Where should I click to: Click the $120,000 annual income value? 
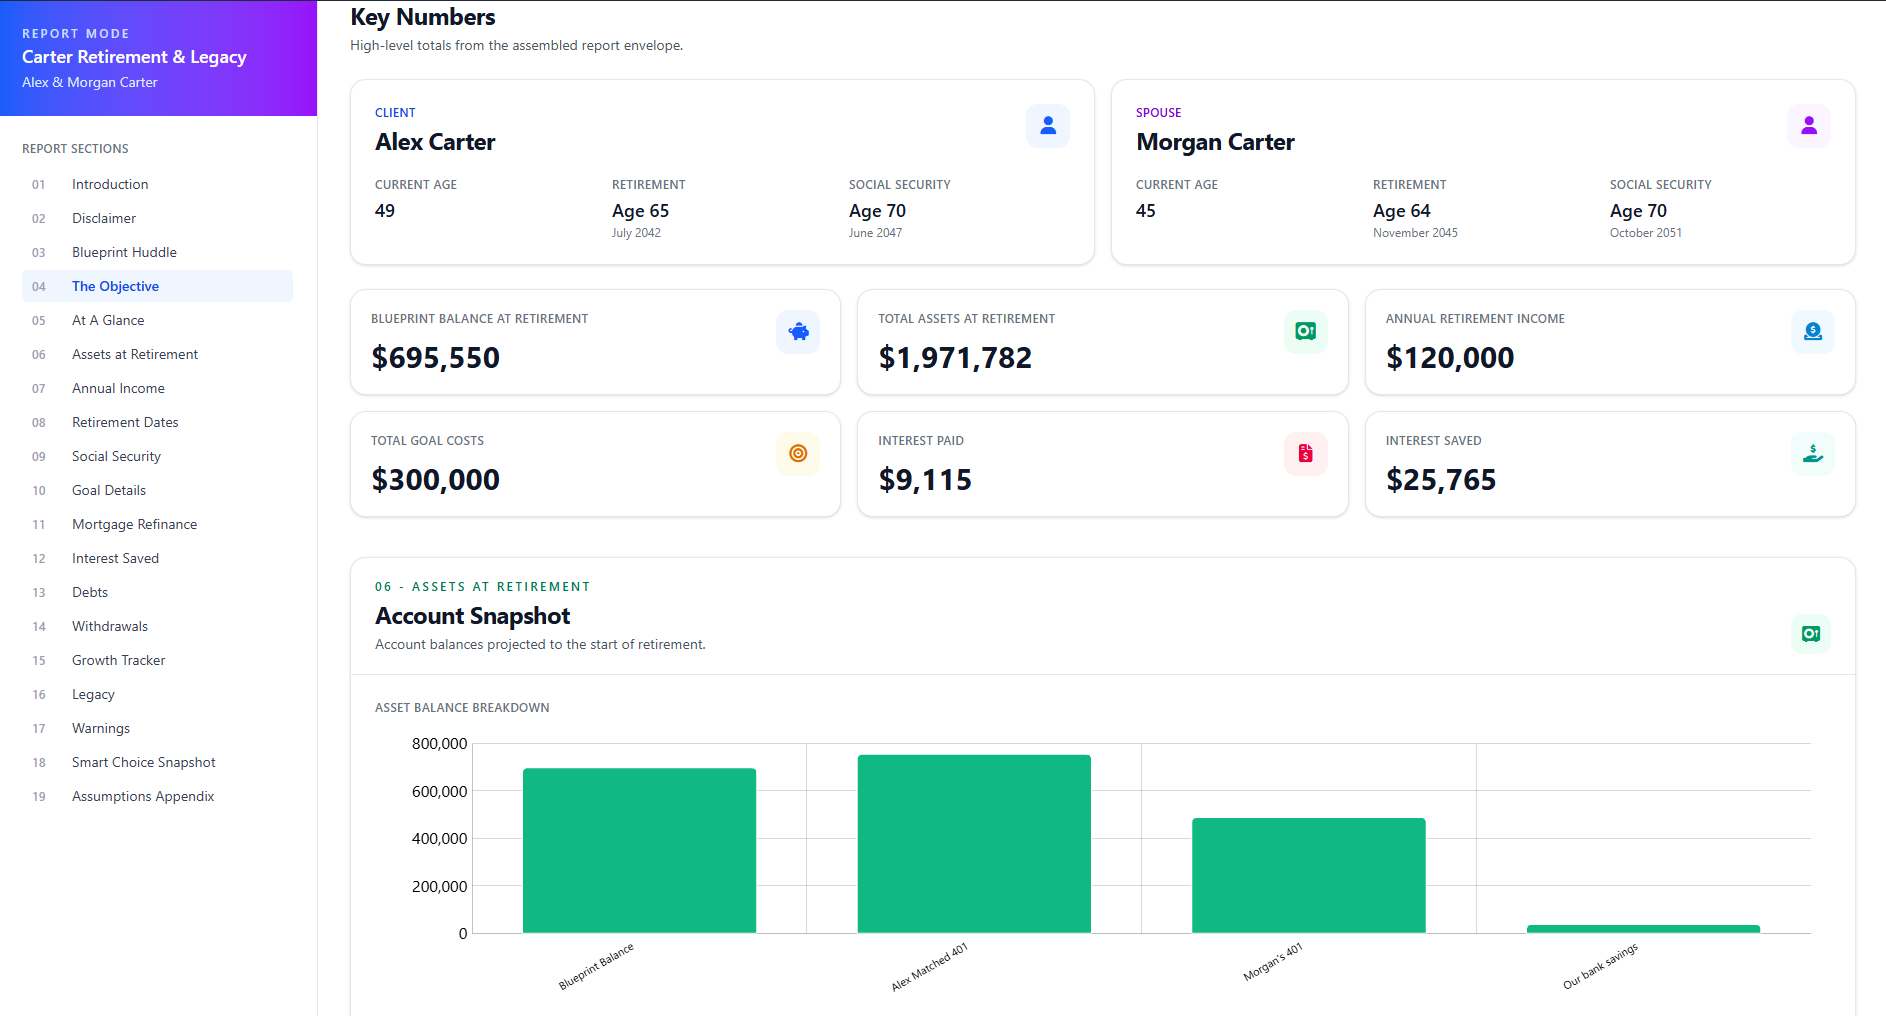point(1450,358)
